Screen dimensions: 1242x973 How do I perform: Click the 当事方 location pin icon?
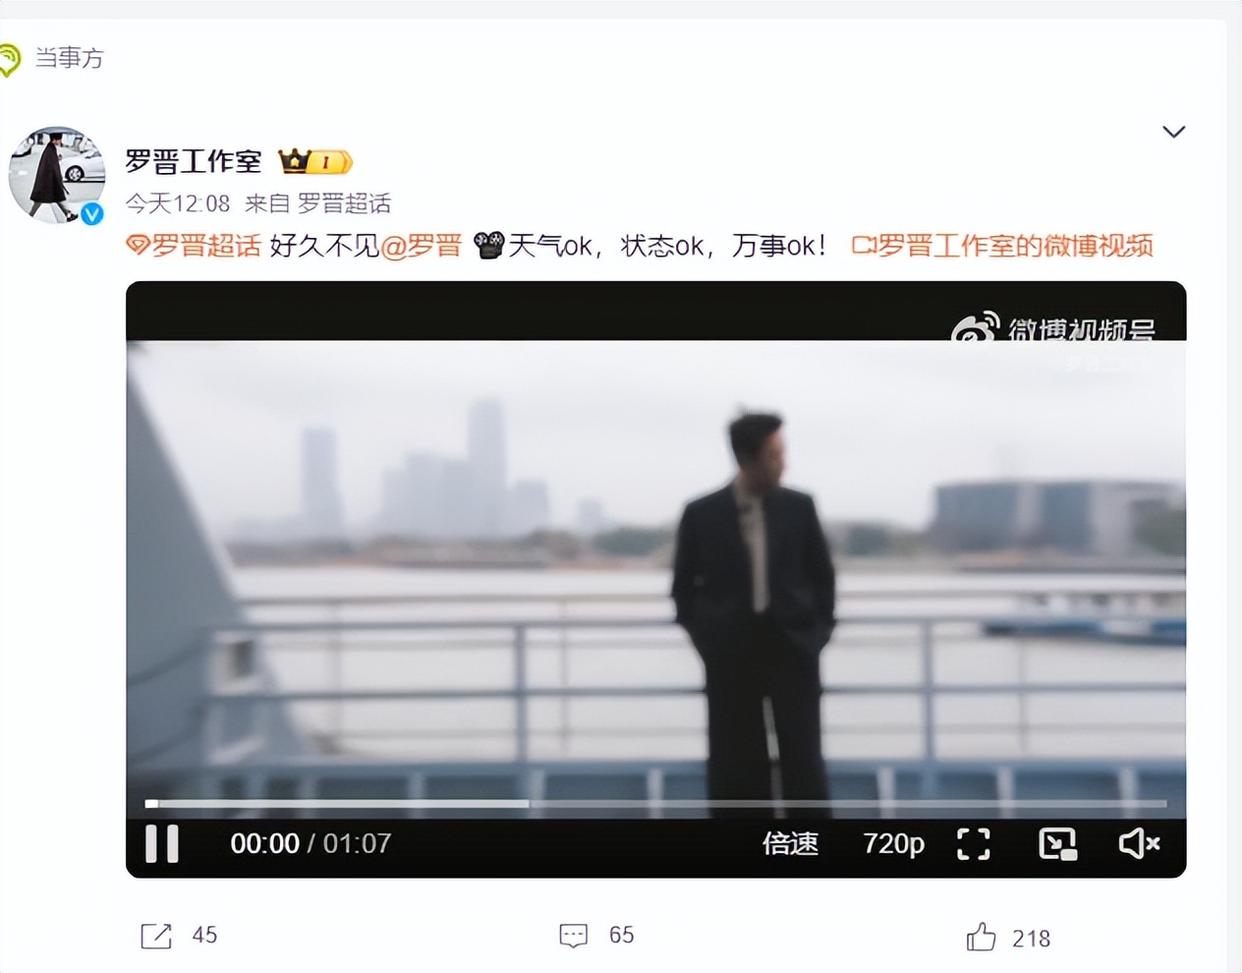pos(9,59)
